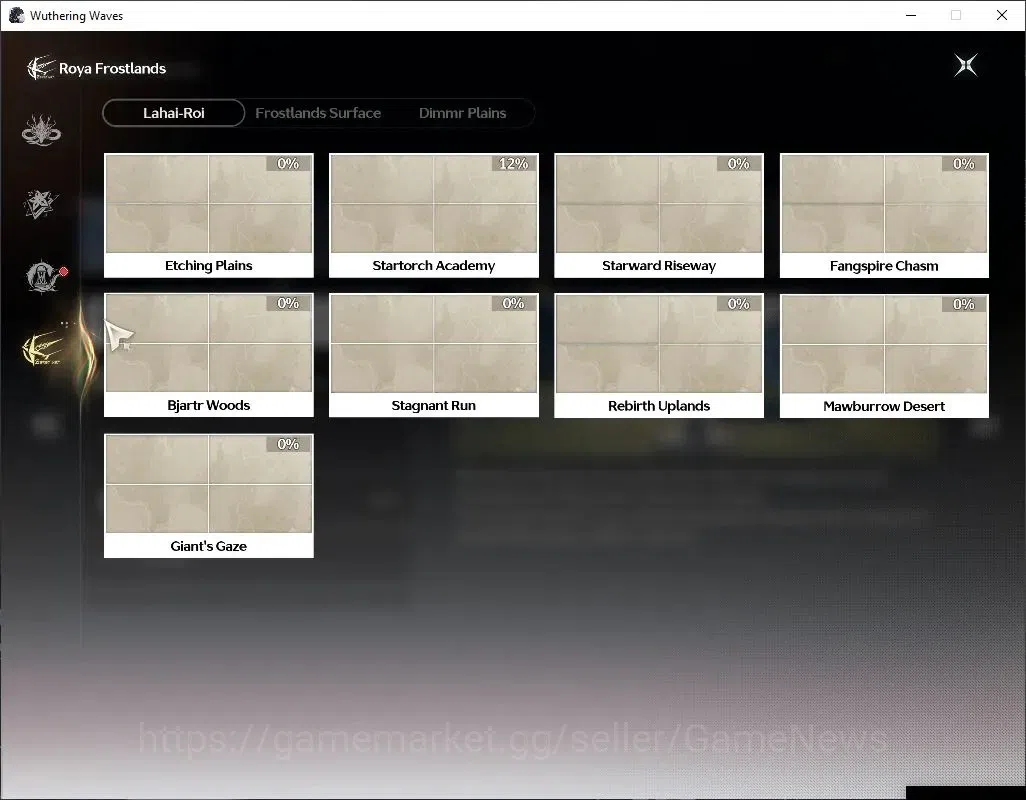Click the 0% badge on Fangspire Chasm
Viewport: 1026px width, 800px height.
964,164
